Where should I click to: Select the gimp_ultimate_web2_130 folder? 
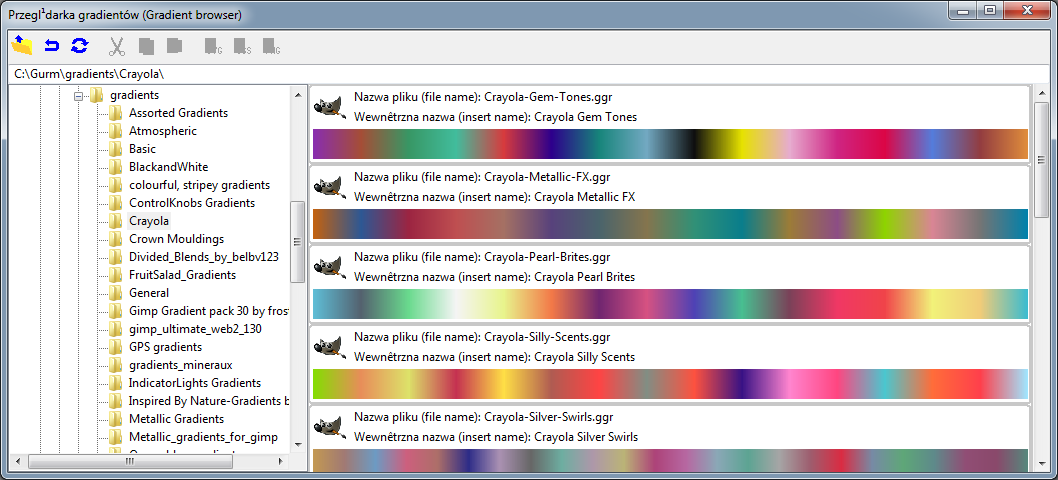[x=196, y=329]
